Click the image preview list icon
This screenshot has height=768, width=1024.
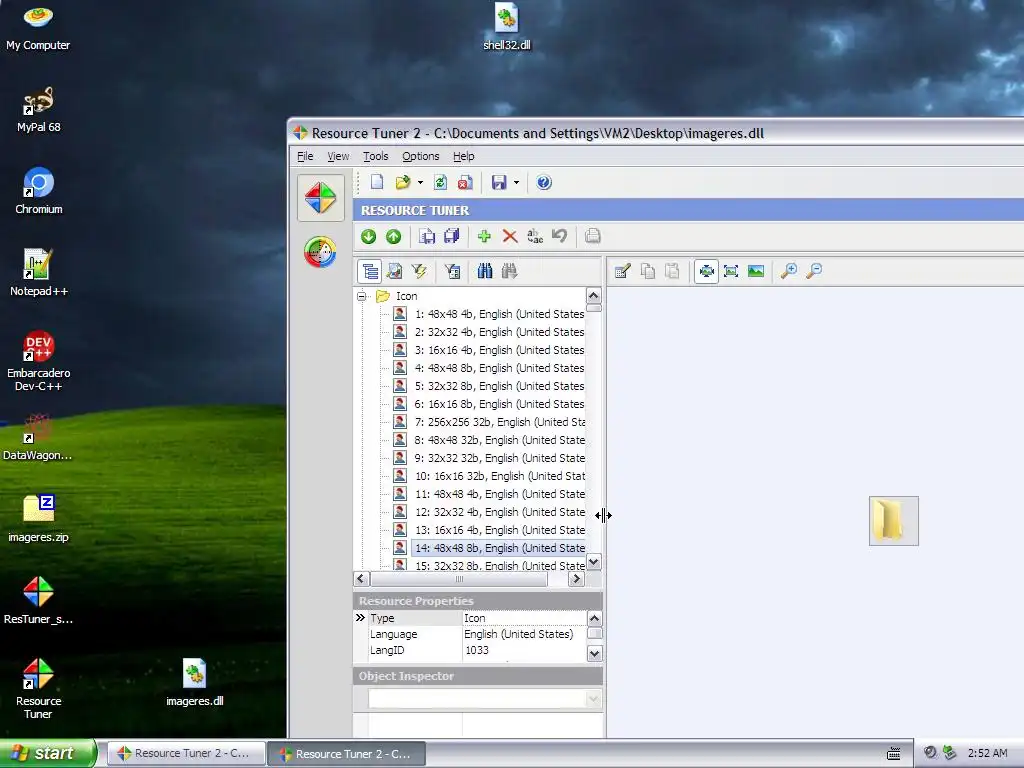[x=394, y=271]
